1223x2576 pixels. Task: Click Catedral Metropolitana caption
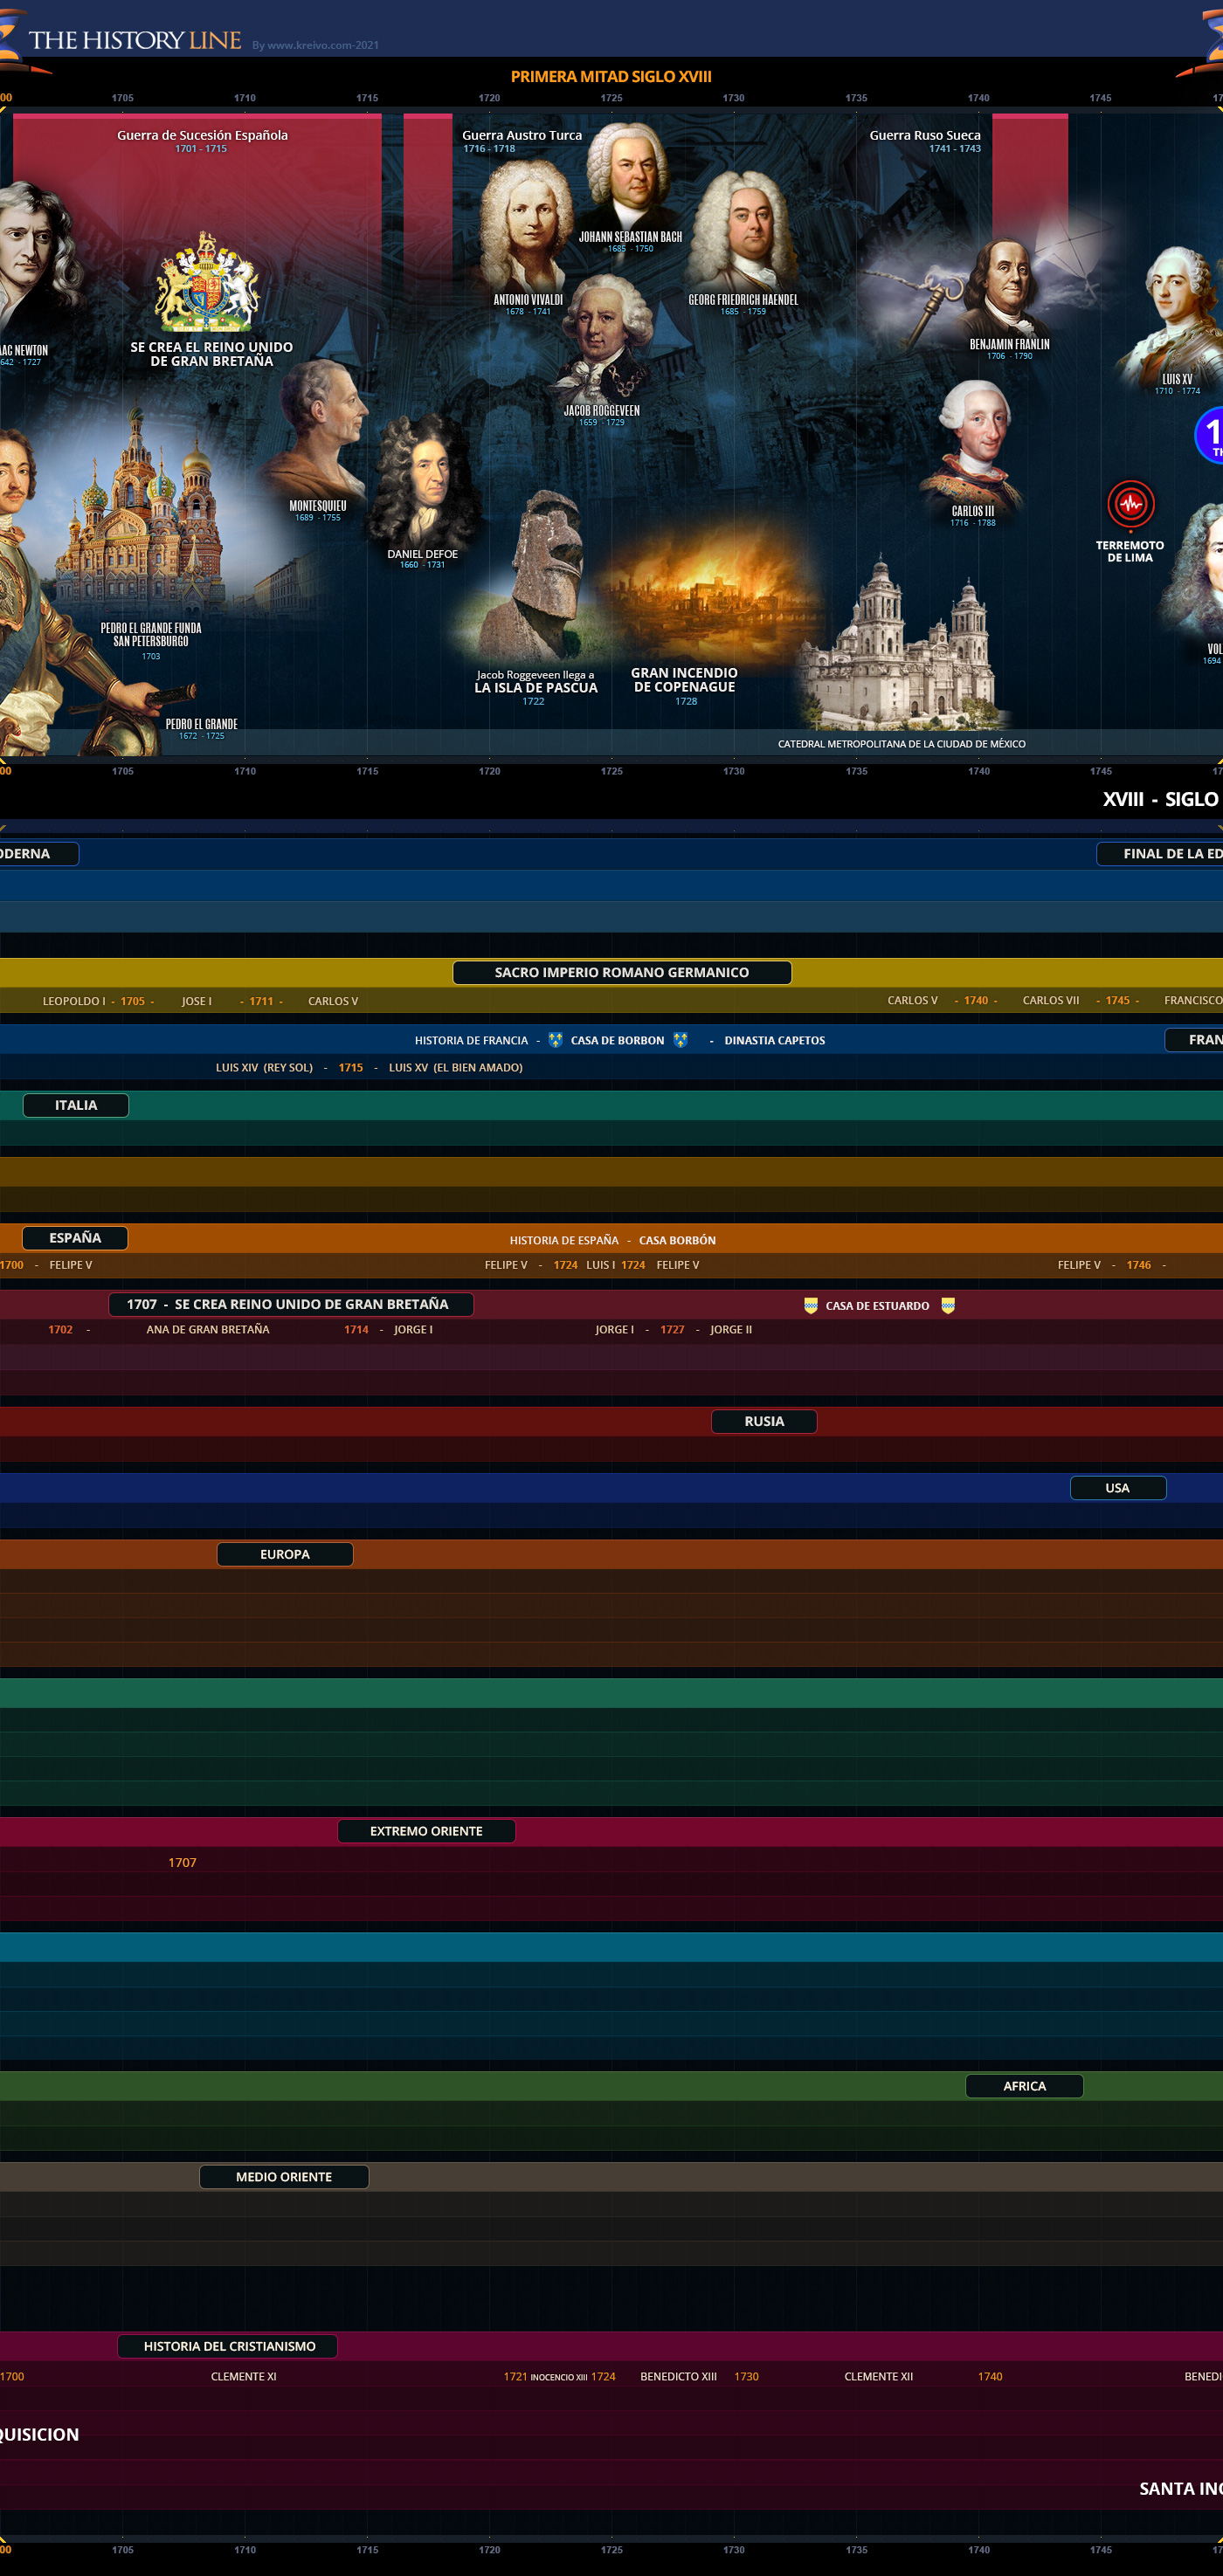point(902,744)
